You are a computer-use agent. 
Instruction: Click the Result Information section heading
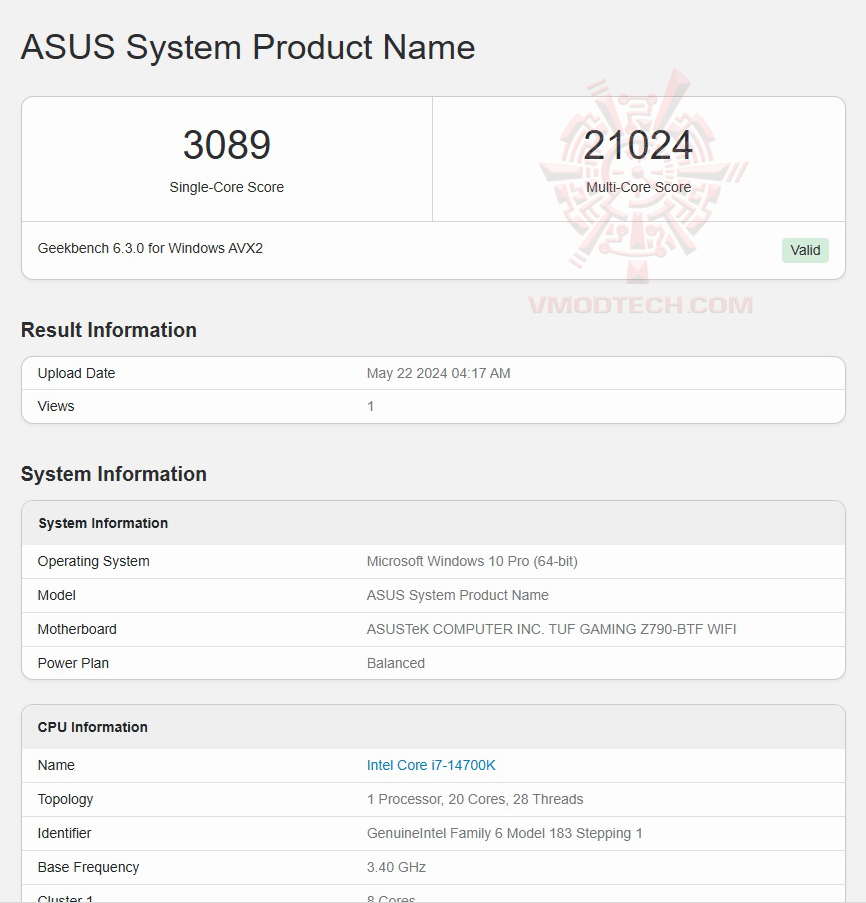click(109, 330)
